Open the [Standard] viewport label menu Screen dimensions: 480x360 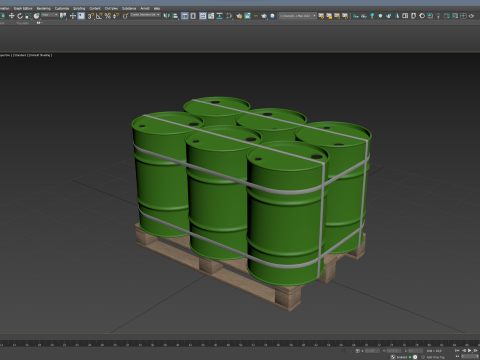click(x=20, y=55)
